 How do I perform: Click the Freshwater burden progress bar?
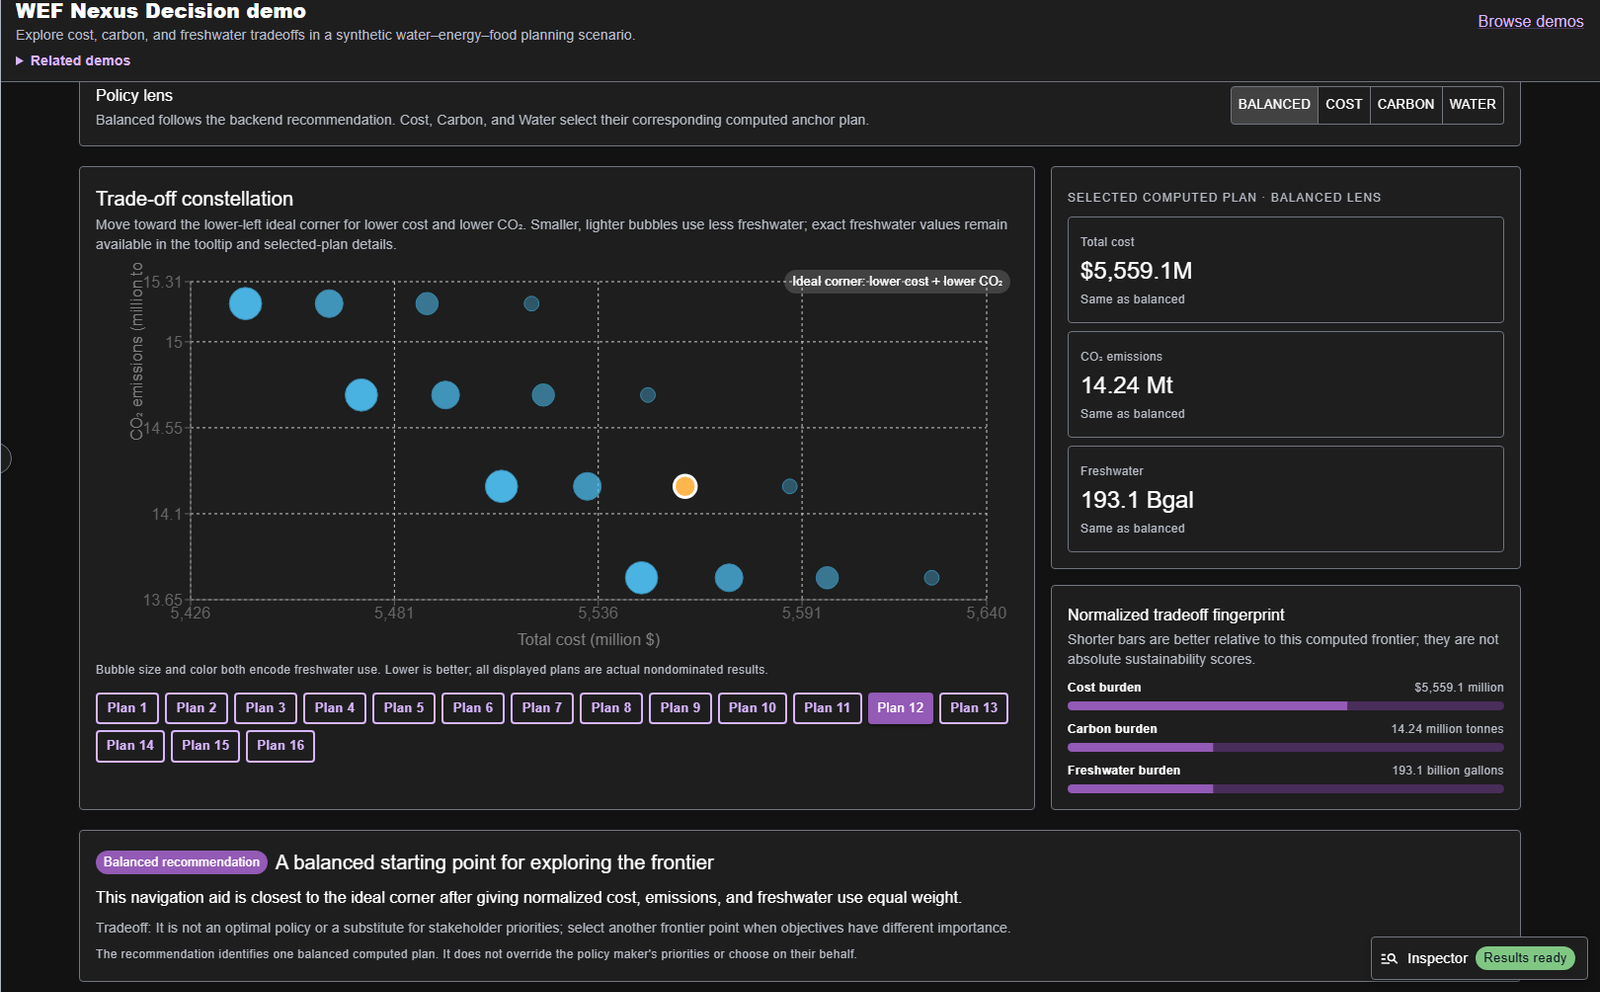click(1285, 789)
